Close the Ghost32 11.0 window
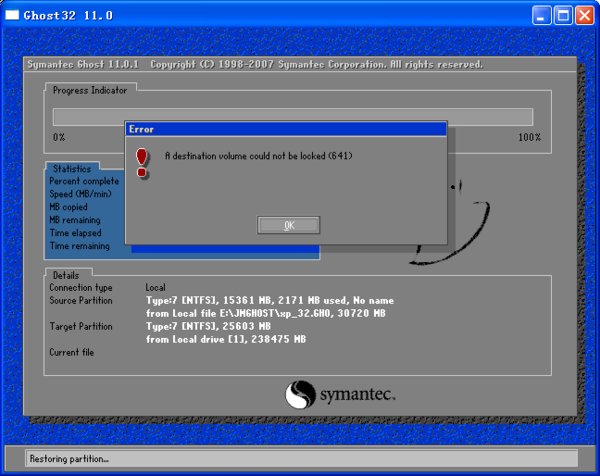The image size is (600, 476). click(x=583, y=15)
